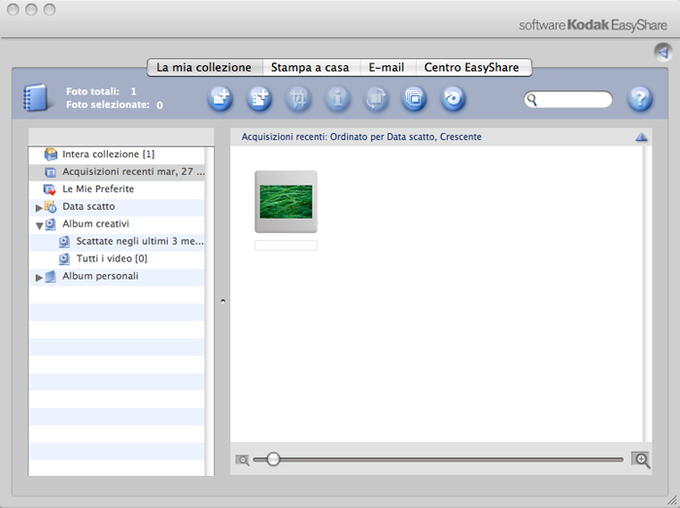Select the green grass photo thumbnail

(286, 202)
